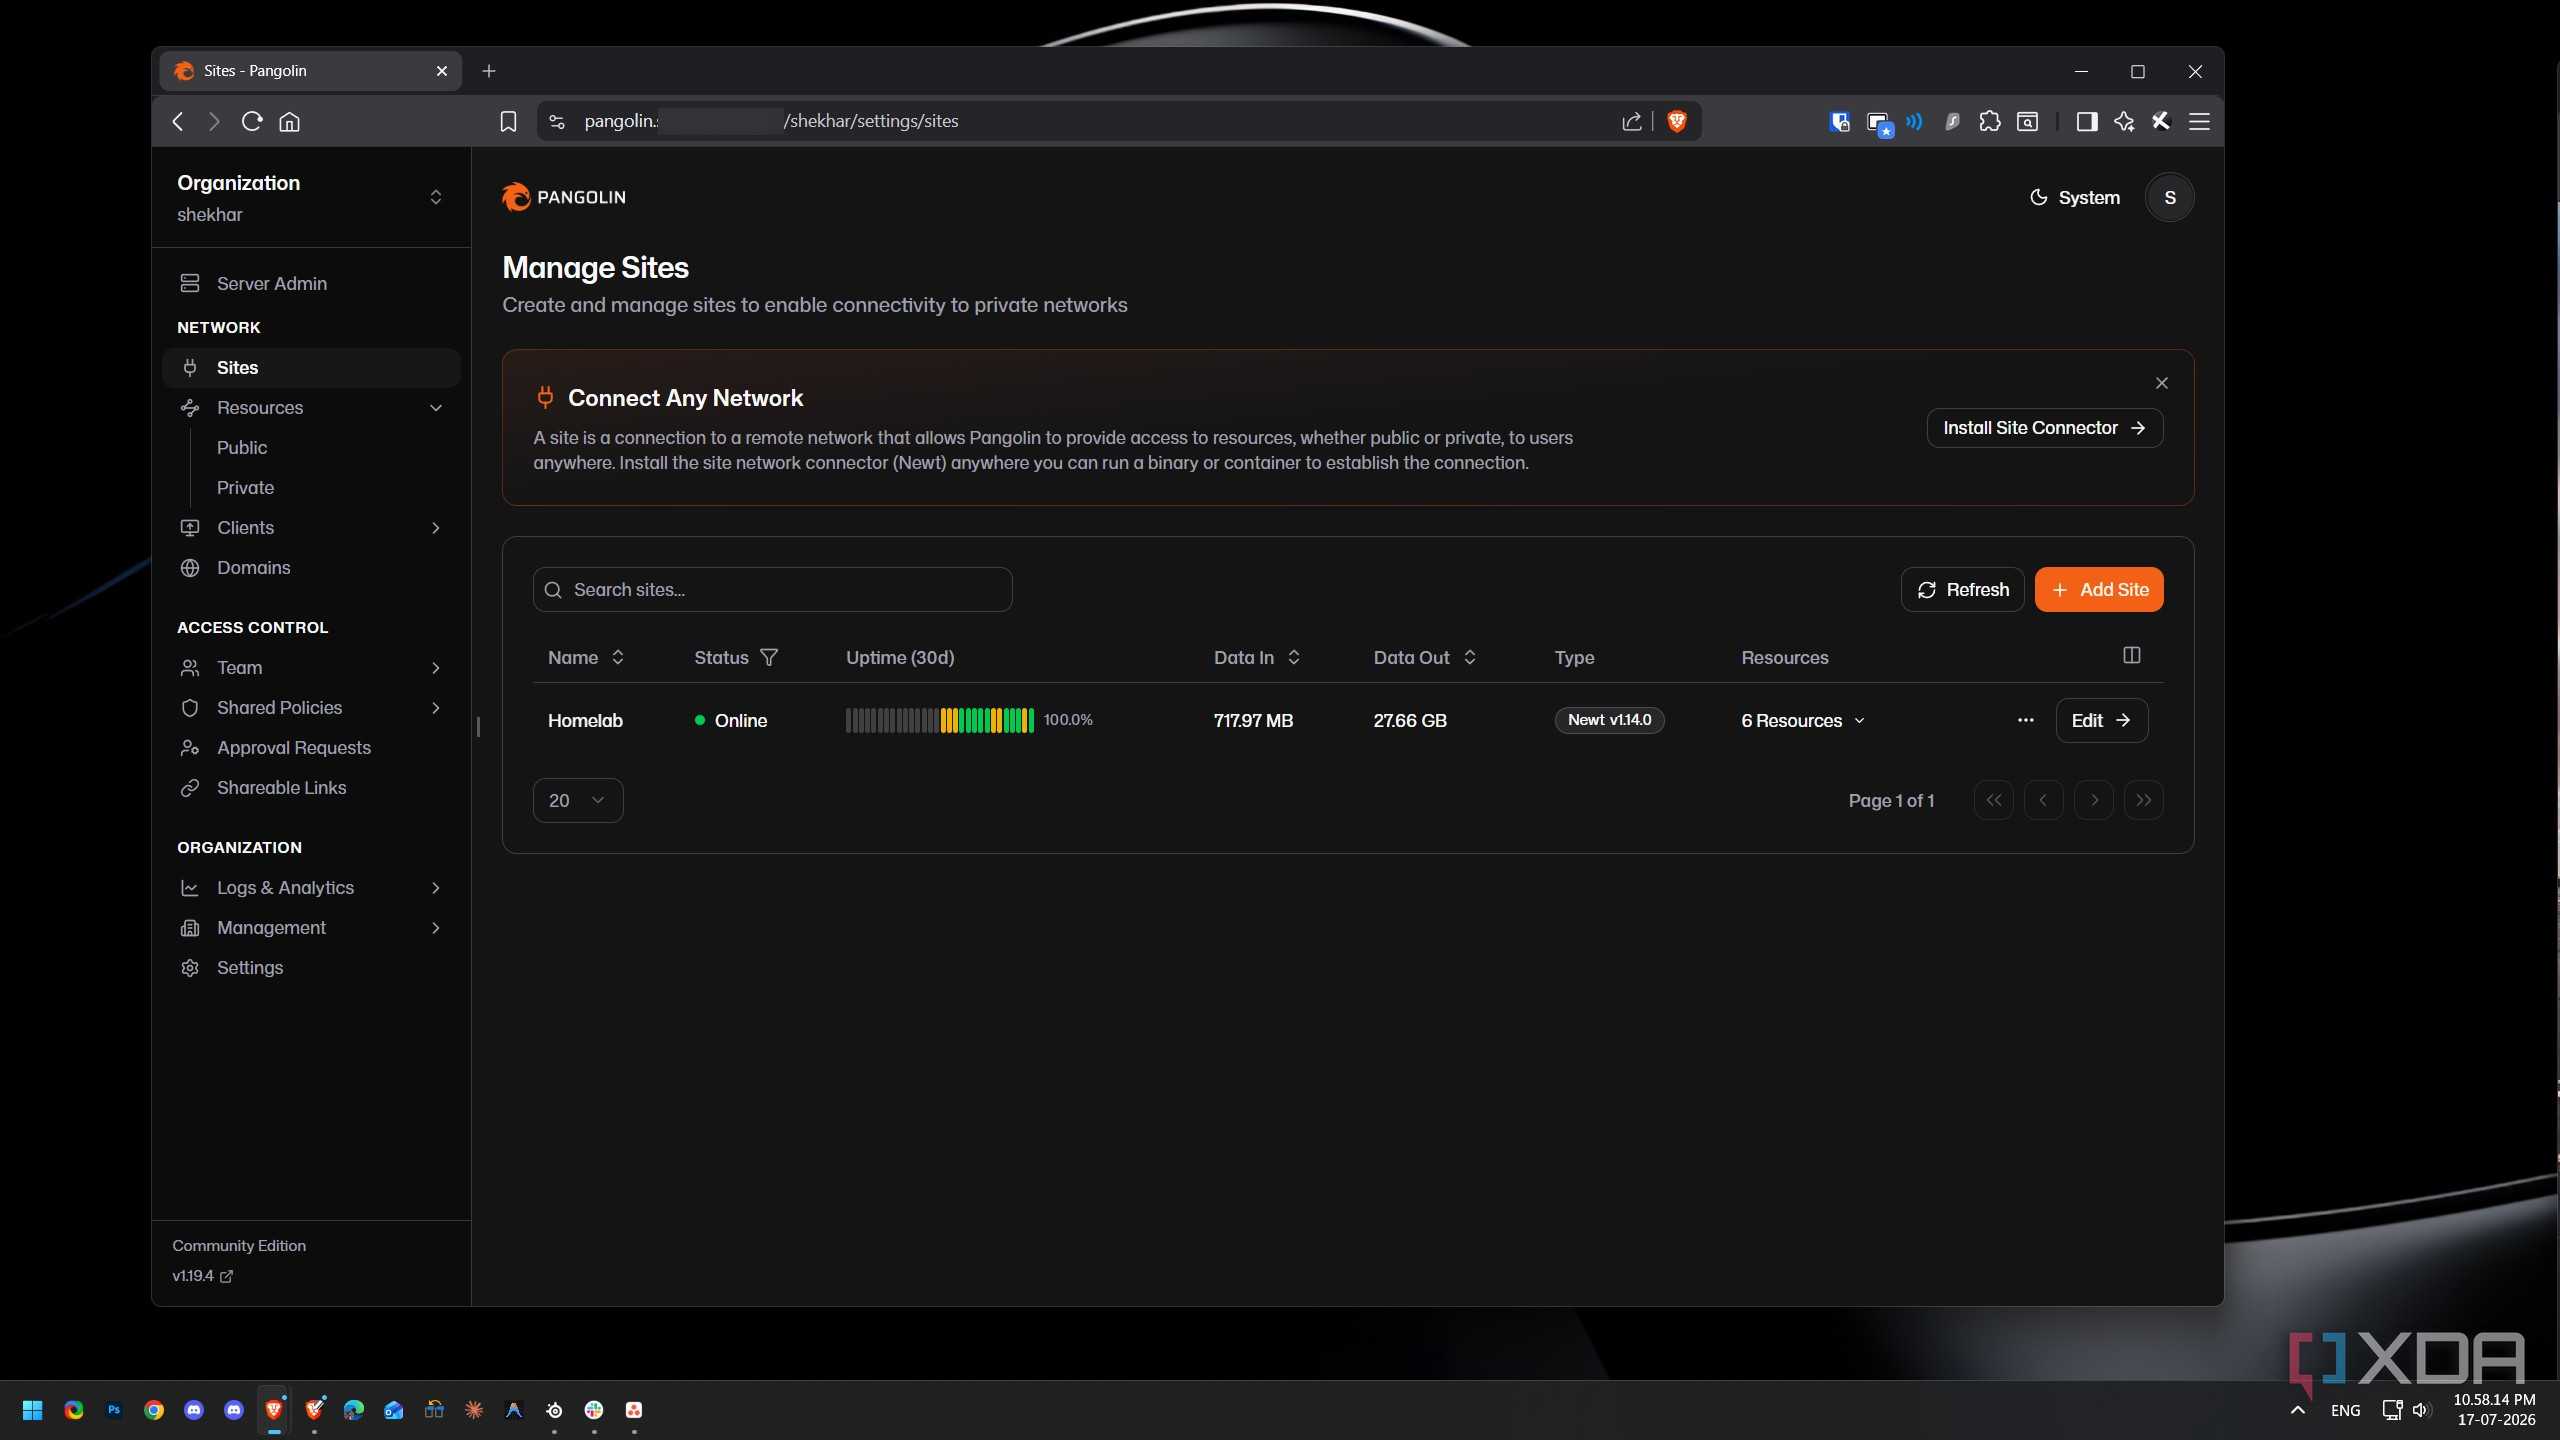Close the Sites - Pangolin tab
This screenshot has width=2560, height=1440.
tap(441, 71)
